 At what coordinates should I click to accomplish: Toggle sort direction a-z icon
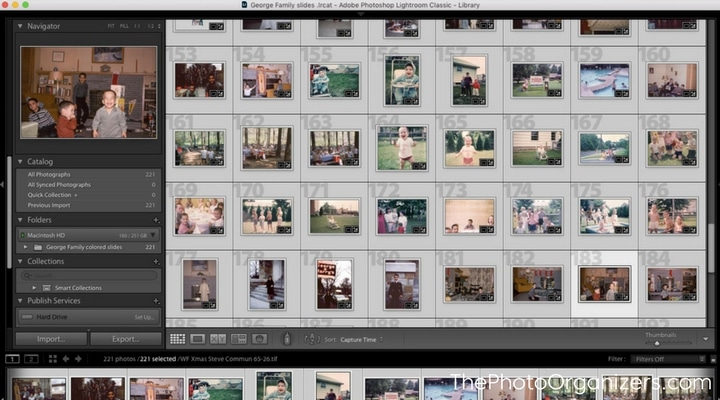click(312, 339)
